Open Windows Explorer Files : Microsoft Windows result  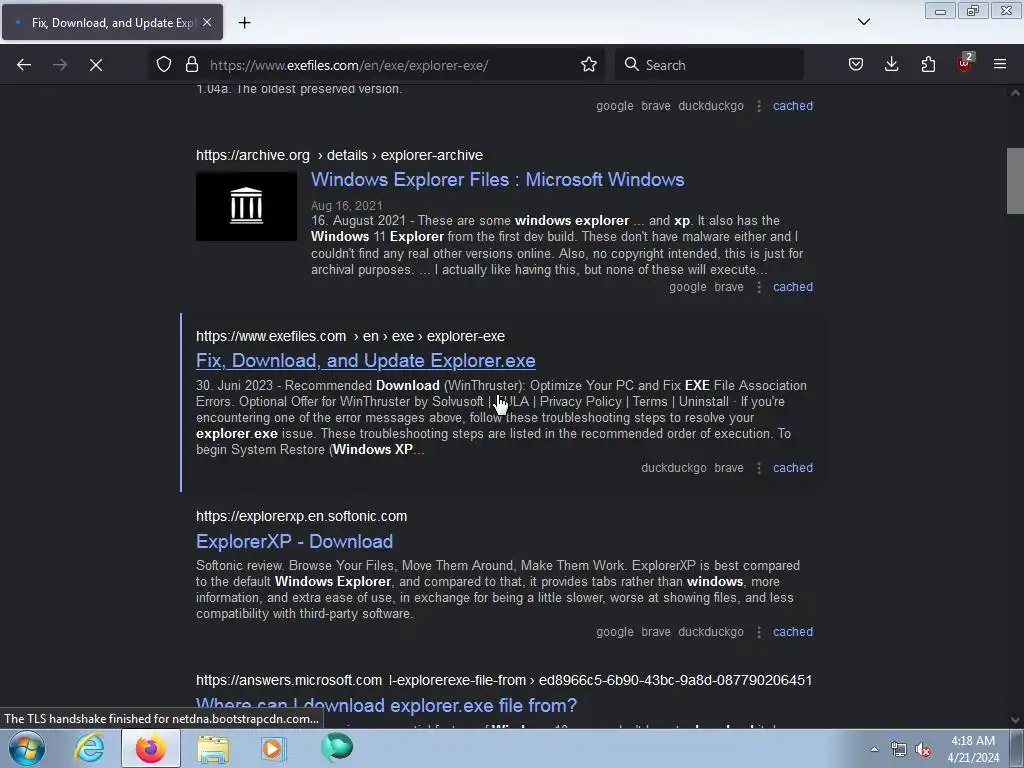click(x=497, y=180)
